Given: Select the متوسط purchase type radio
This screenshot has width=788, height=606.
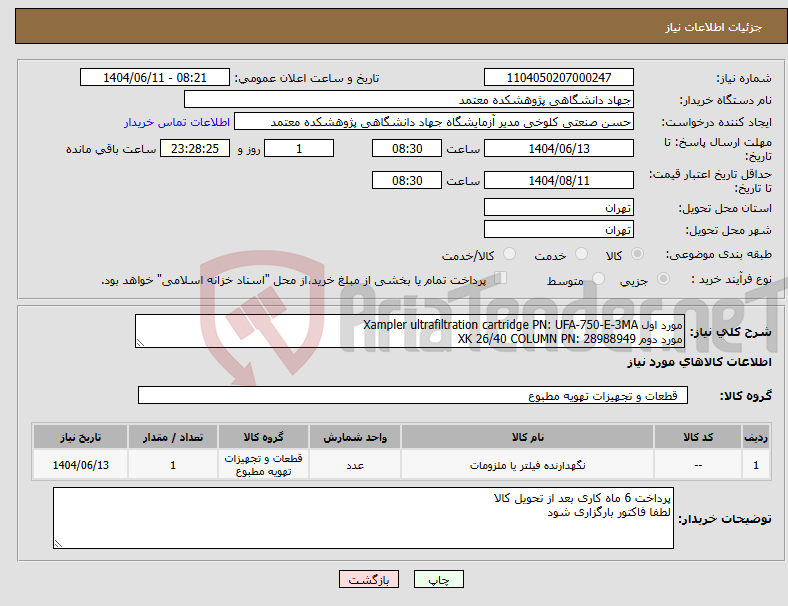Looking at the screenshot, I should pyautogui.click(x=598, y=278).
